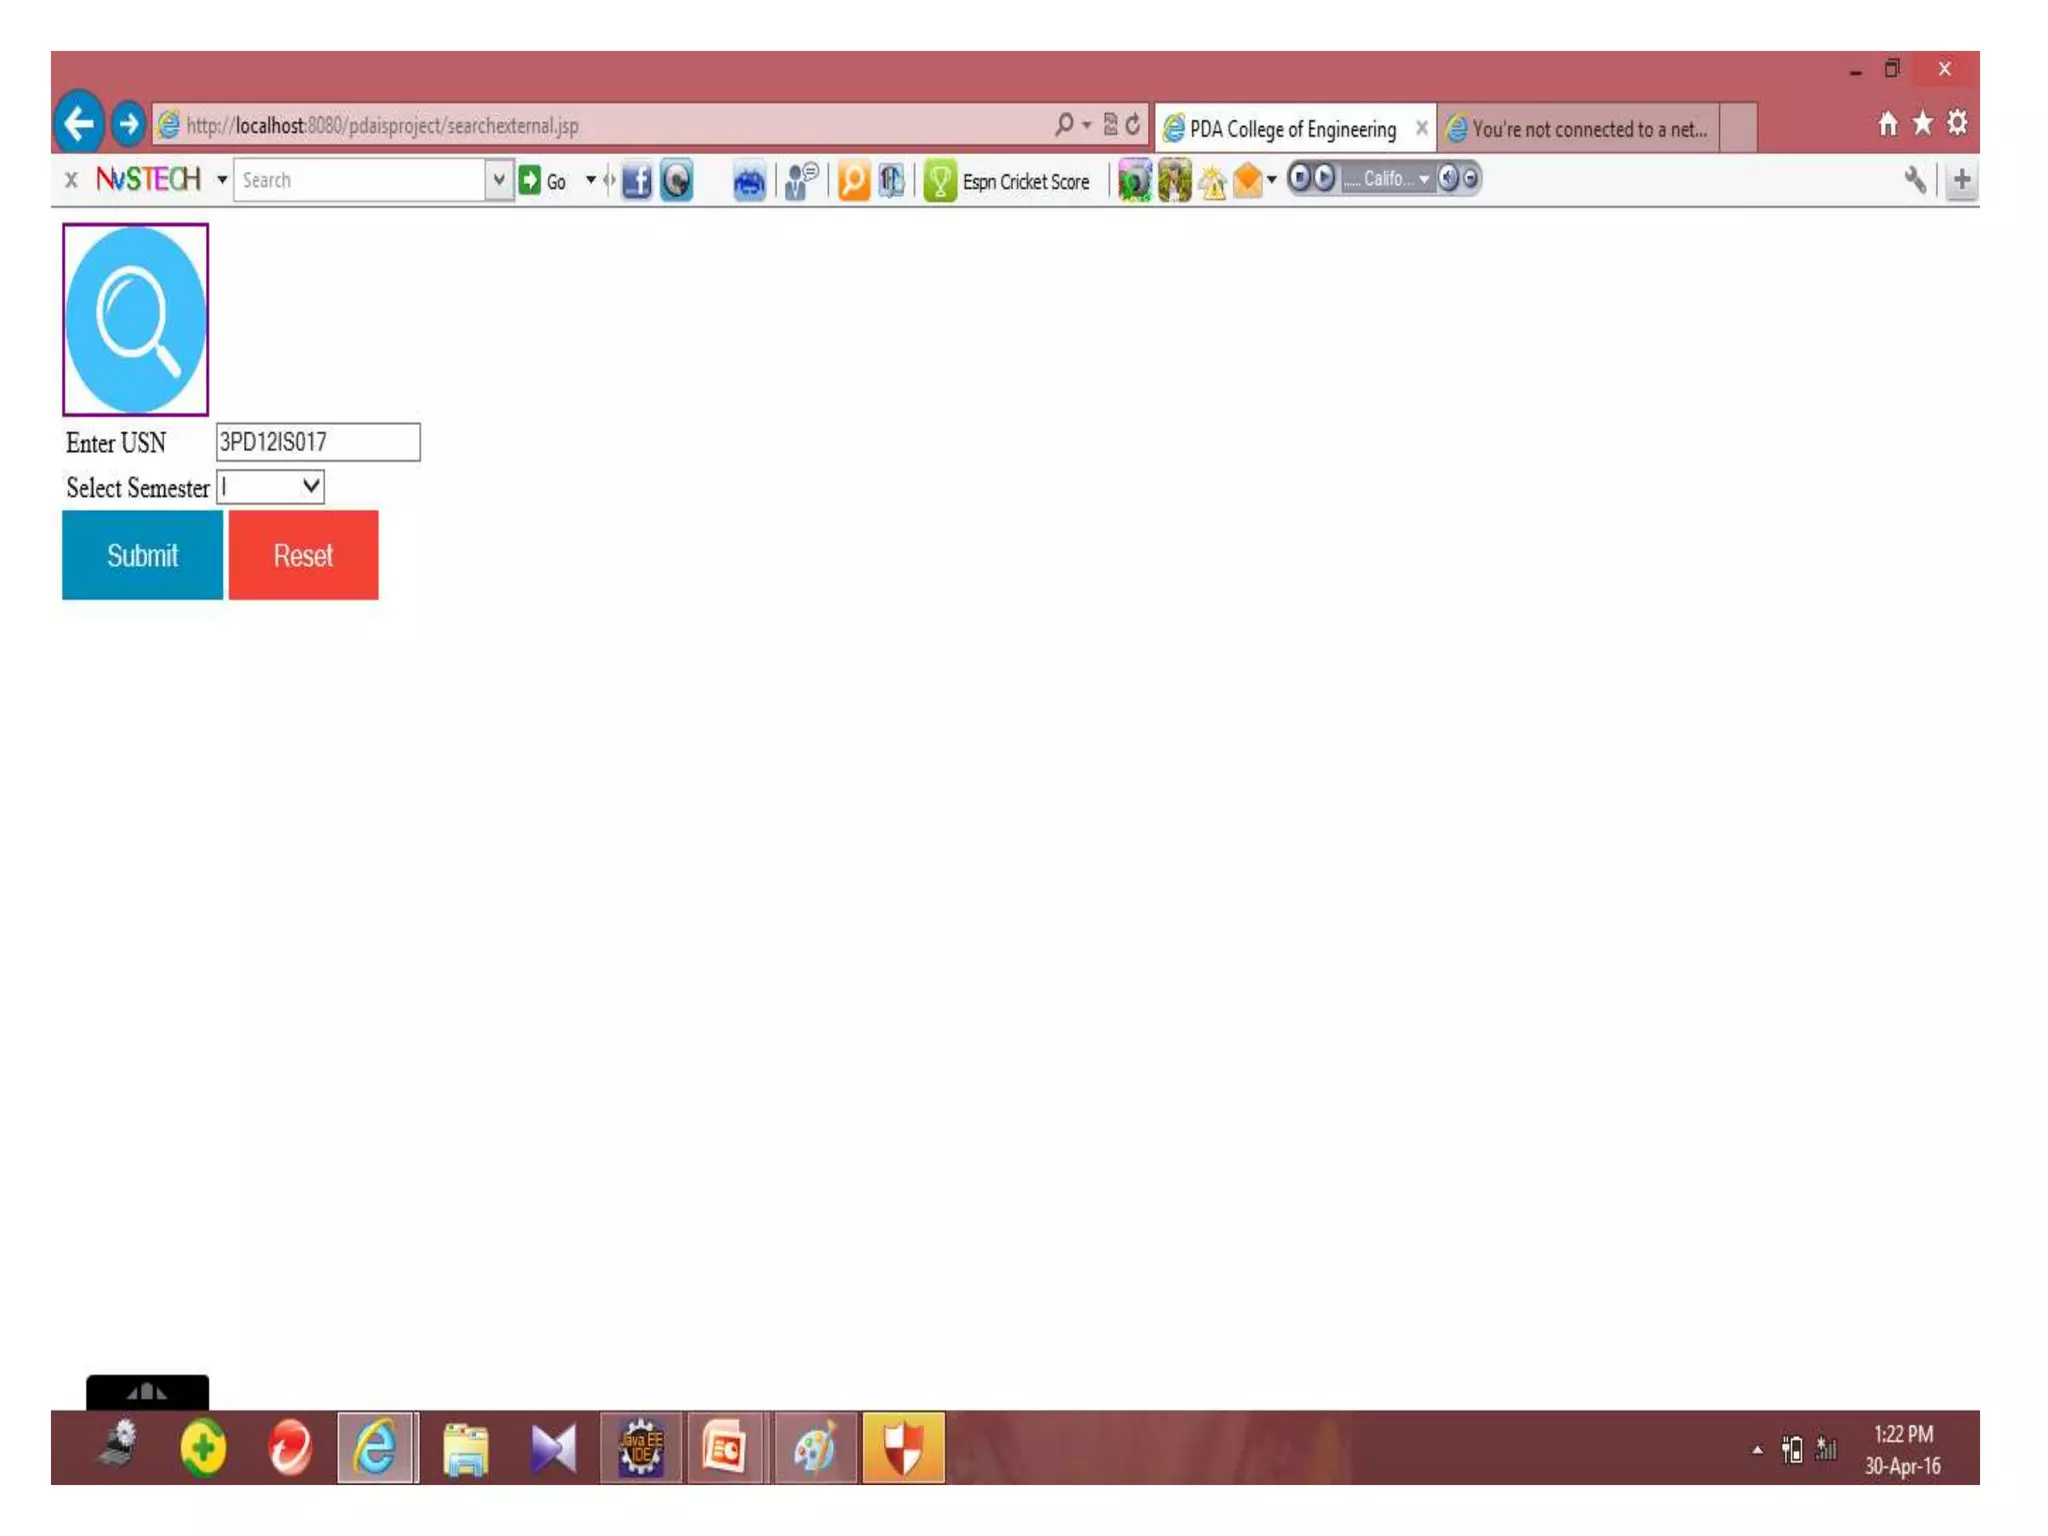2048x1536 pixels.
Task: Click the toolbar radio play button
Action: pyautogui.click(x=1323, y=179)
